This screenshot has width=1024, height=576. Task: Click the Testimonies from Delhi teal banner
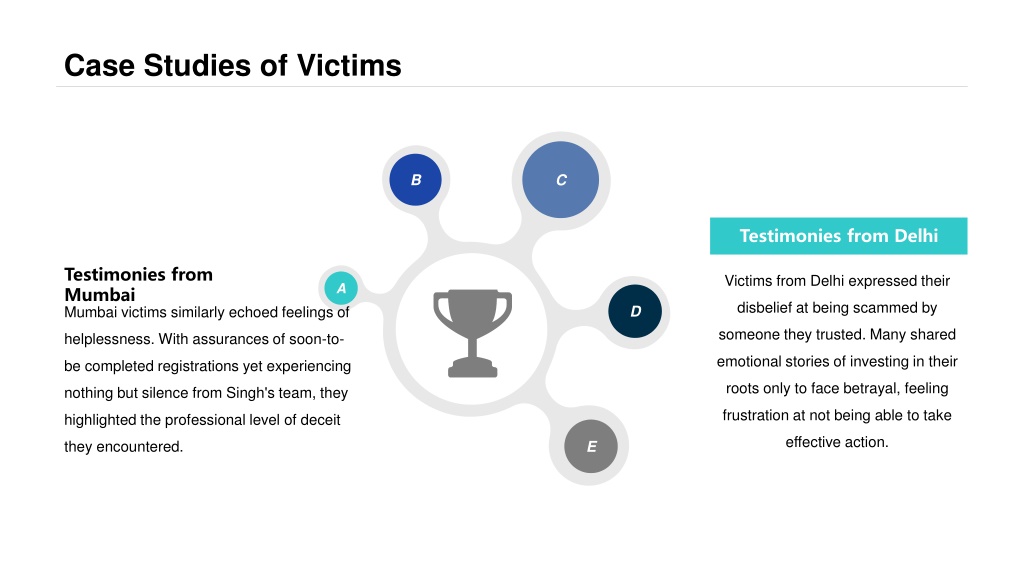[x=839, y=236]
